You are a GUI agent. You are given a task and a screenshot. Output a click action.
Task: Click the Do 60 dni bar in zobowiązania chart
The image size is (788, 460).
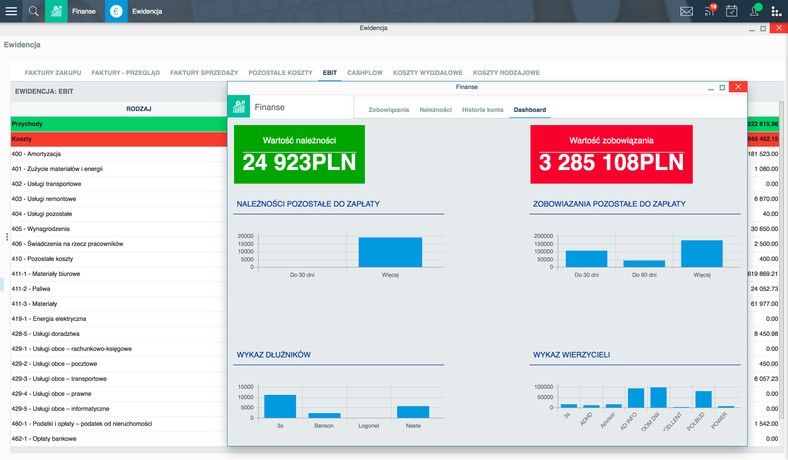click(x=644, y=264)
